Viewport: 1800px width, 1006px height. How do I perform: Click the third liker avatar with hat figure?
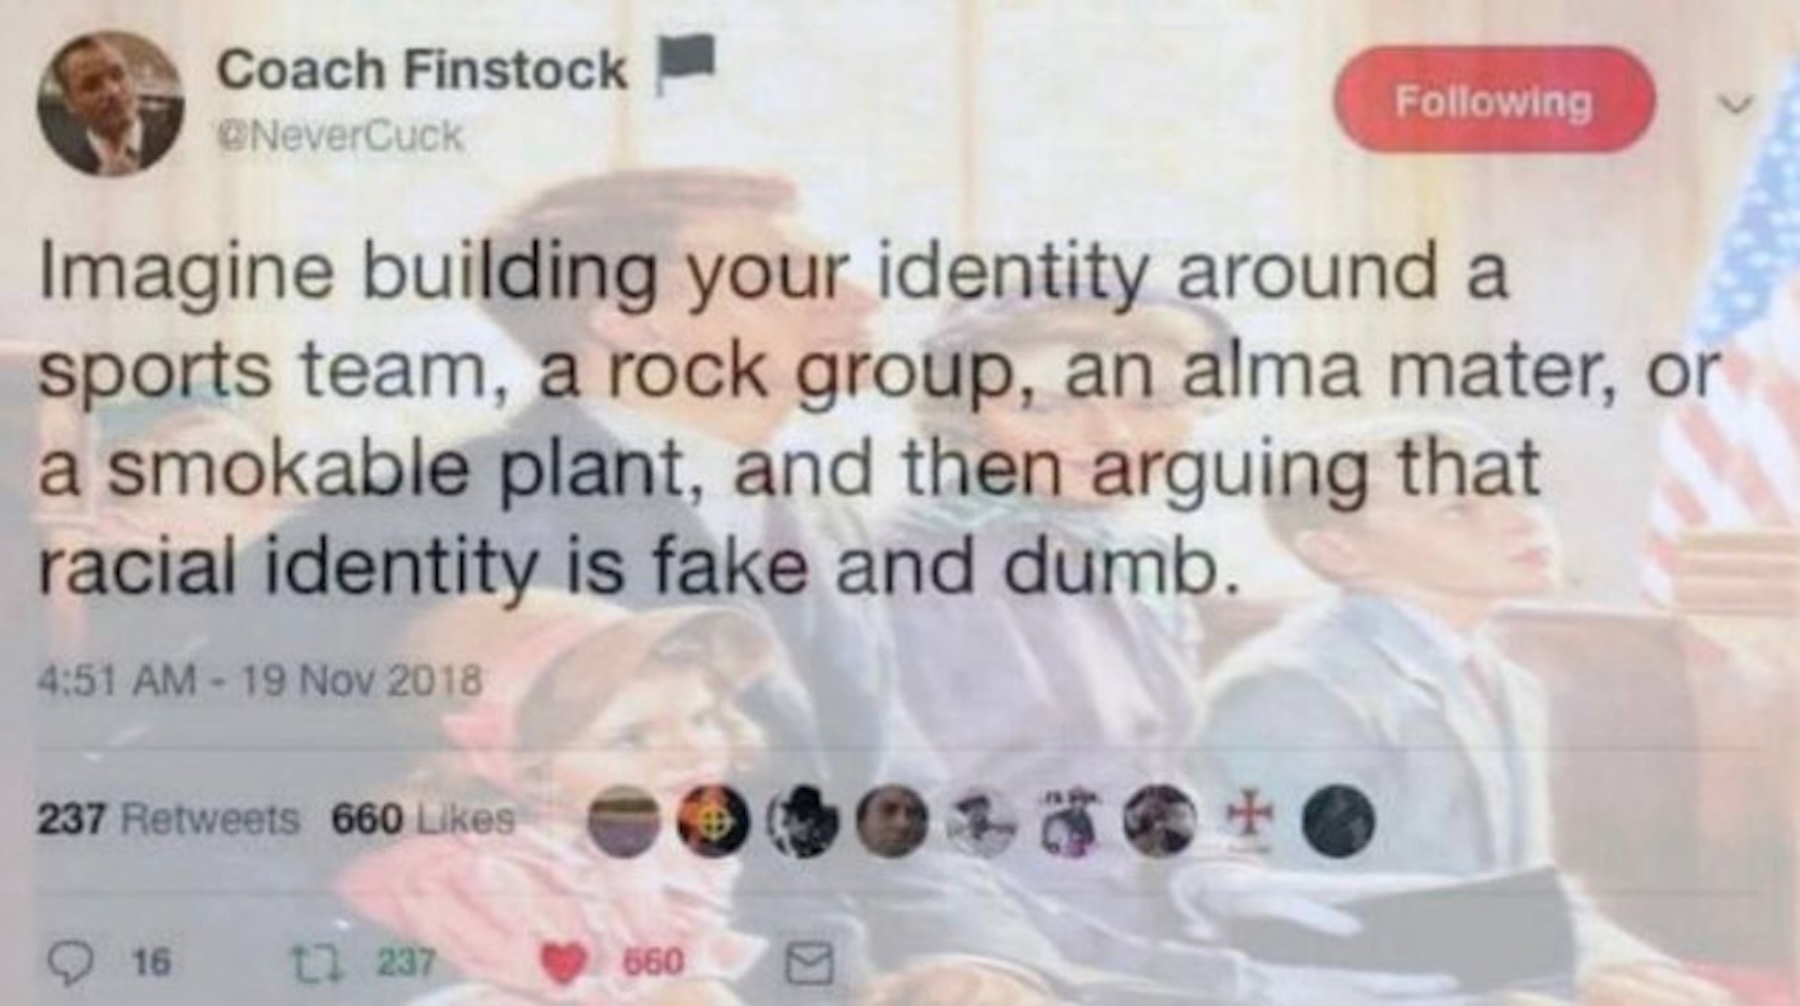point(803,821)
